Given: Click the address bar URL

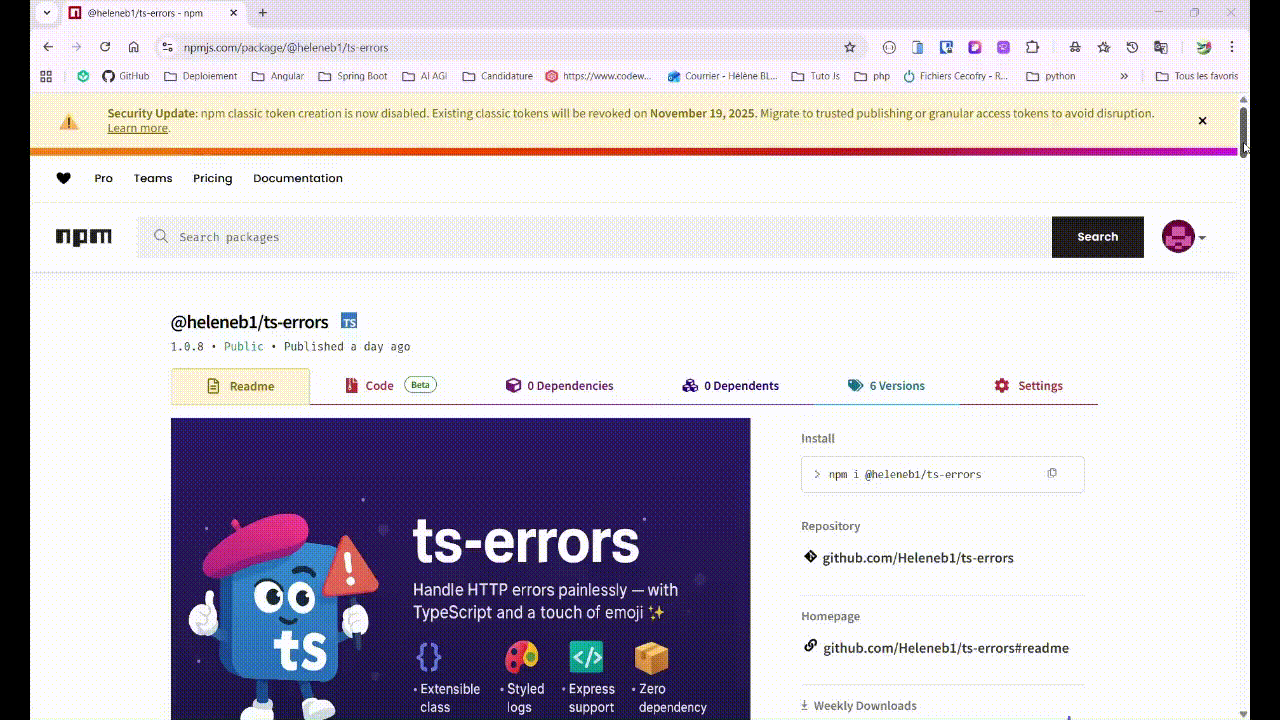Looking at the screenshot, I should (x=286, y=47).
